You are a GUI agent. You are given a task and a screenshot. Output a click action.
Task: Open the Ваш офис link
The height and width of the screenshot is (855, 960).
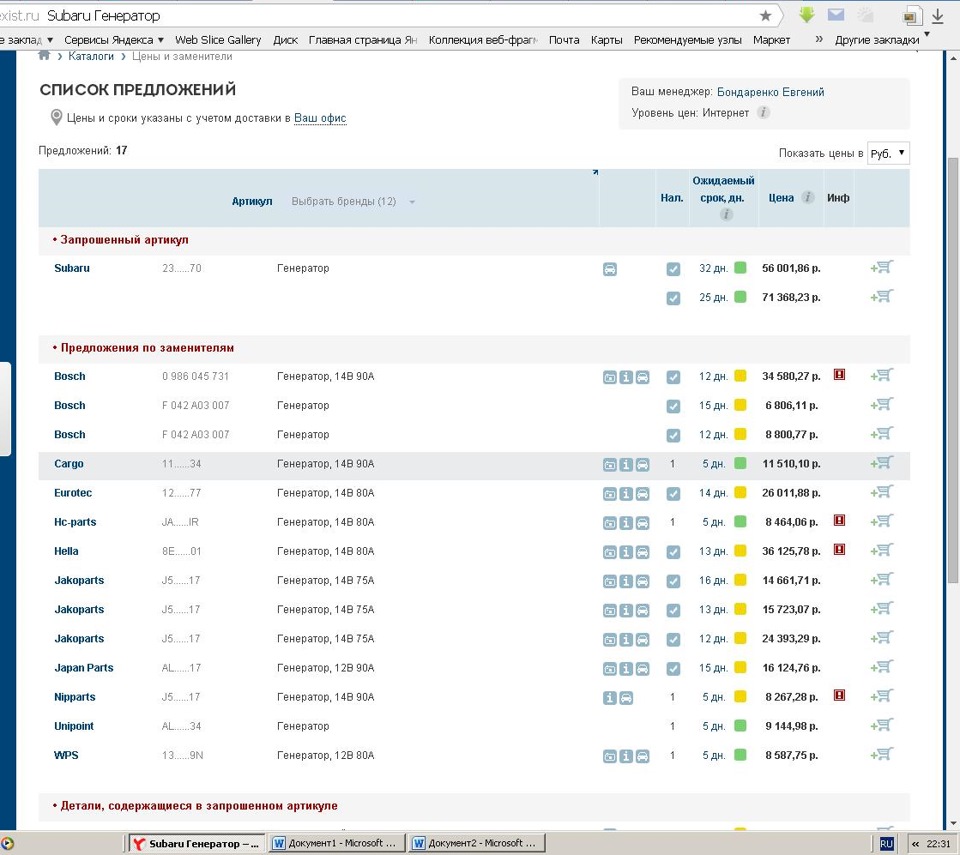(x=320, y=118)
